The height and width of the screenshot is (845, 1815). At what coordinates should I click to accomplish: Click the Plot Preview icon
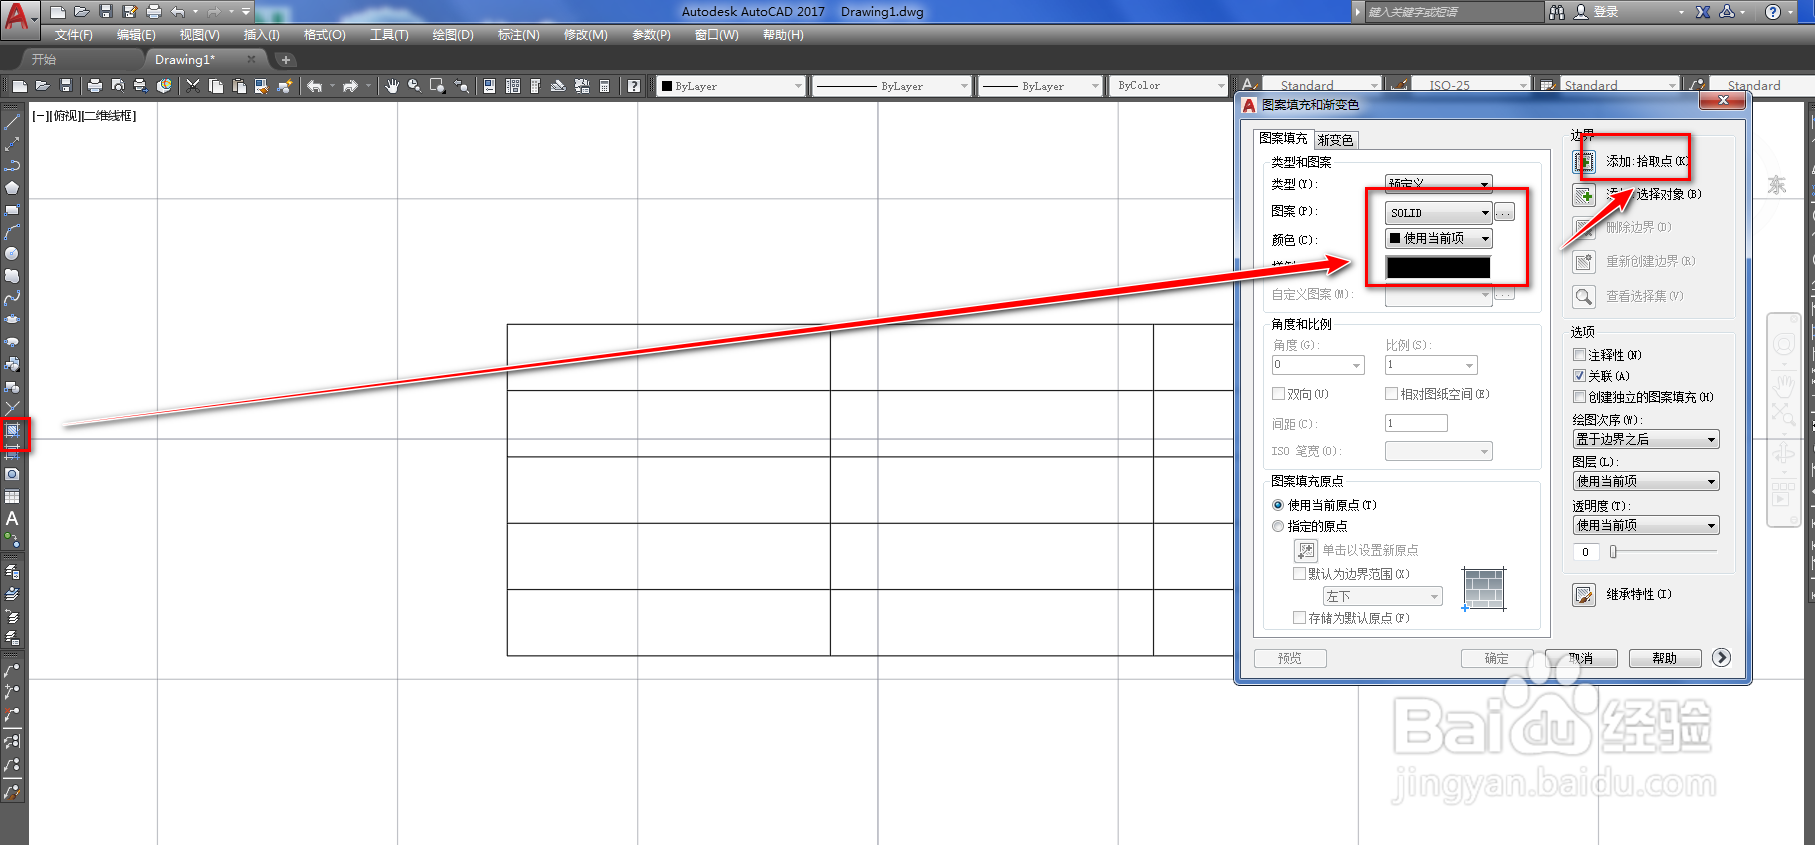[118, 86]
